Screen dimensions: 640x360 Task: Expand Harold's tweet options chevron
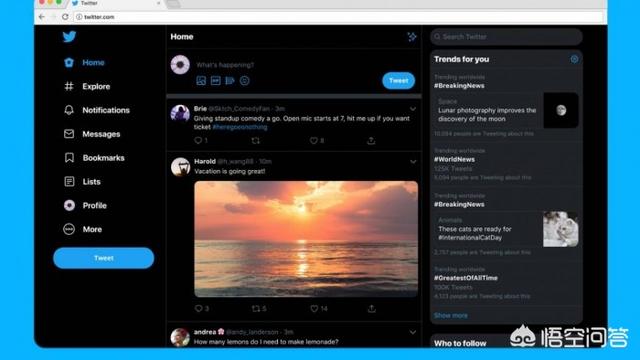[x=413, y=162]
